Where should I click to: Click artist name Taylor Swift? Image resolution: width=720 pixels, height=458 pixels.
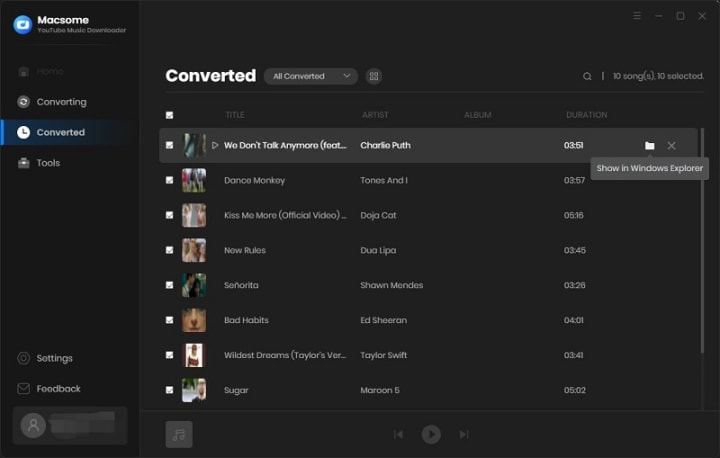pos(383,355)
